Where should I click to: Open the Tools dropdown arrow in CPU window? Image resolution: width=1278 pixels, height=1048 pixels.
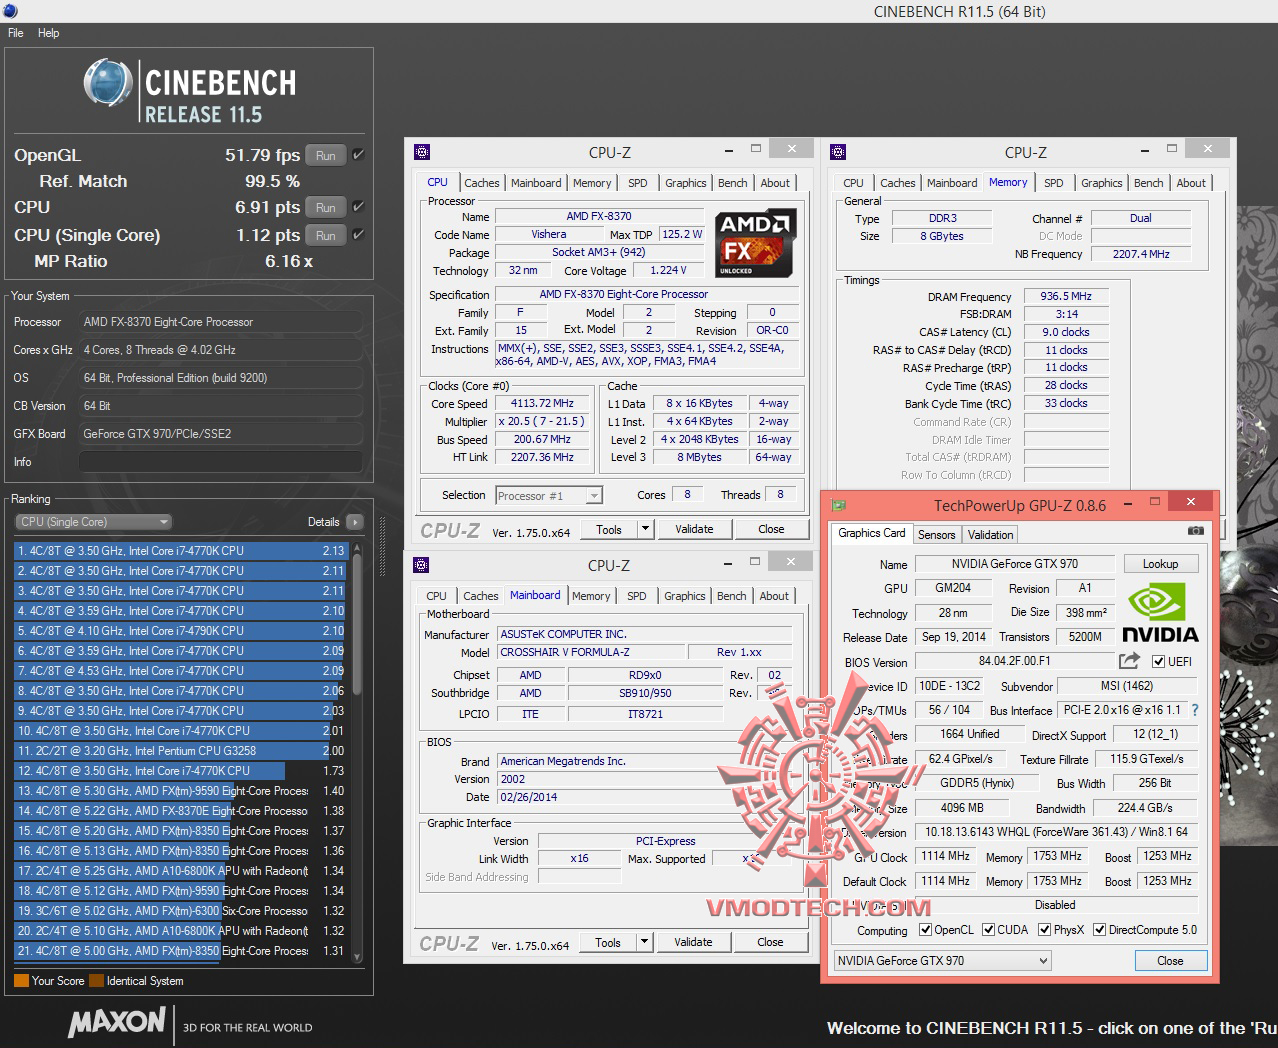[645, 529]
